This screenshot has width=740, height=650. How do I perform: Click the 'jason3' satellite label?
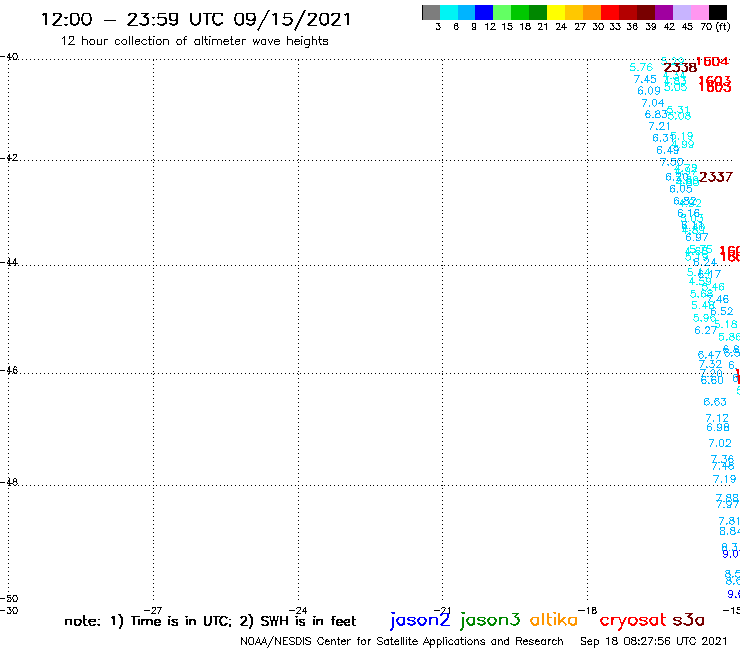(490, 620)
